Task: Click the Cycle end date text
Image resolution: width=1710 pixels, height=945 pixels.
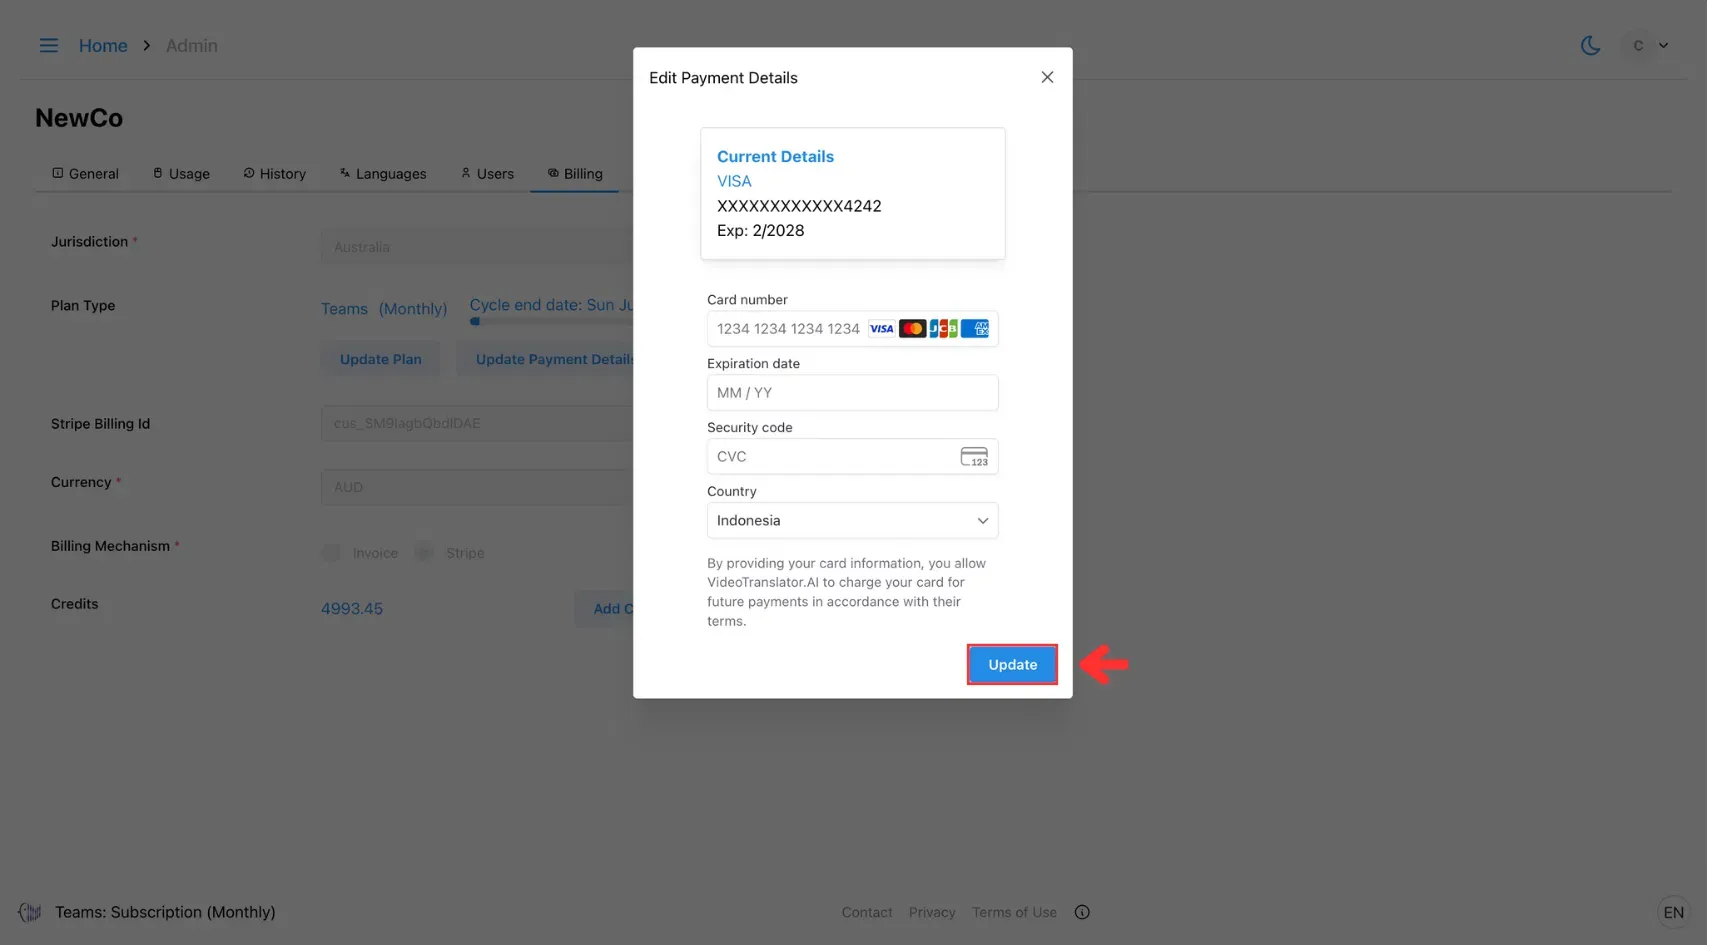Action: (x=551, y=305)
